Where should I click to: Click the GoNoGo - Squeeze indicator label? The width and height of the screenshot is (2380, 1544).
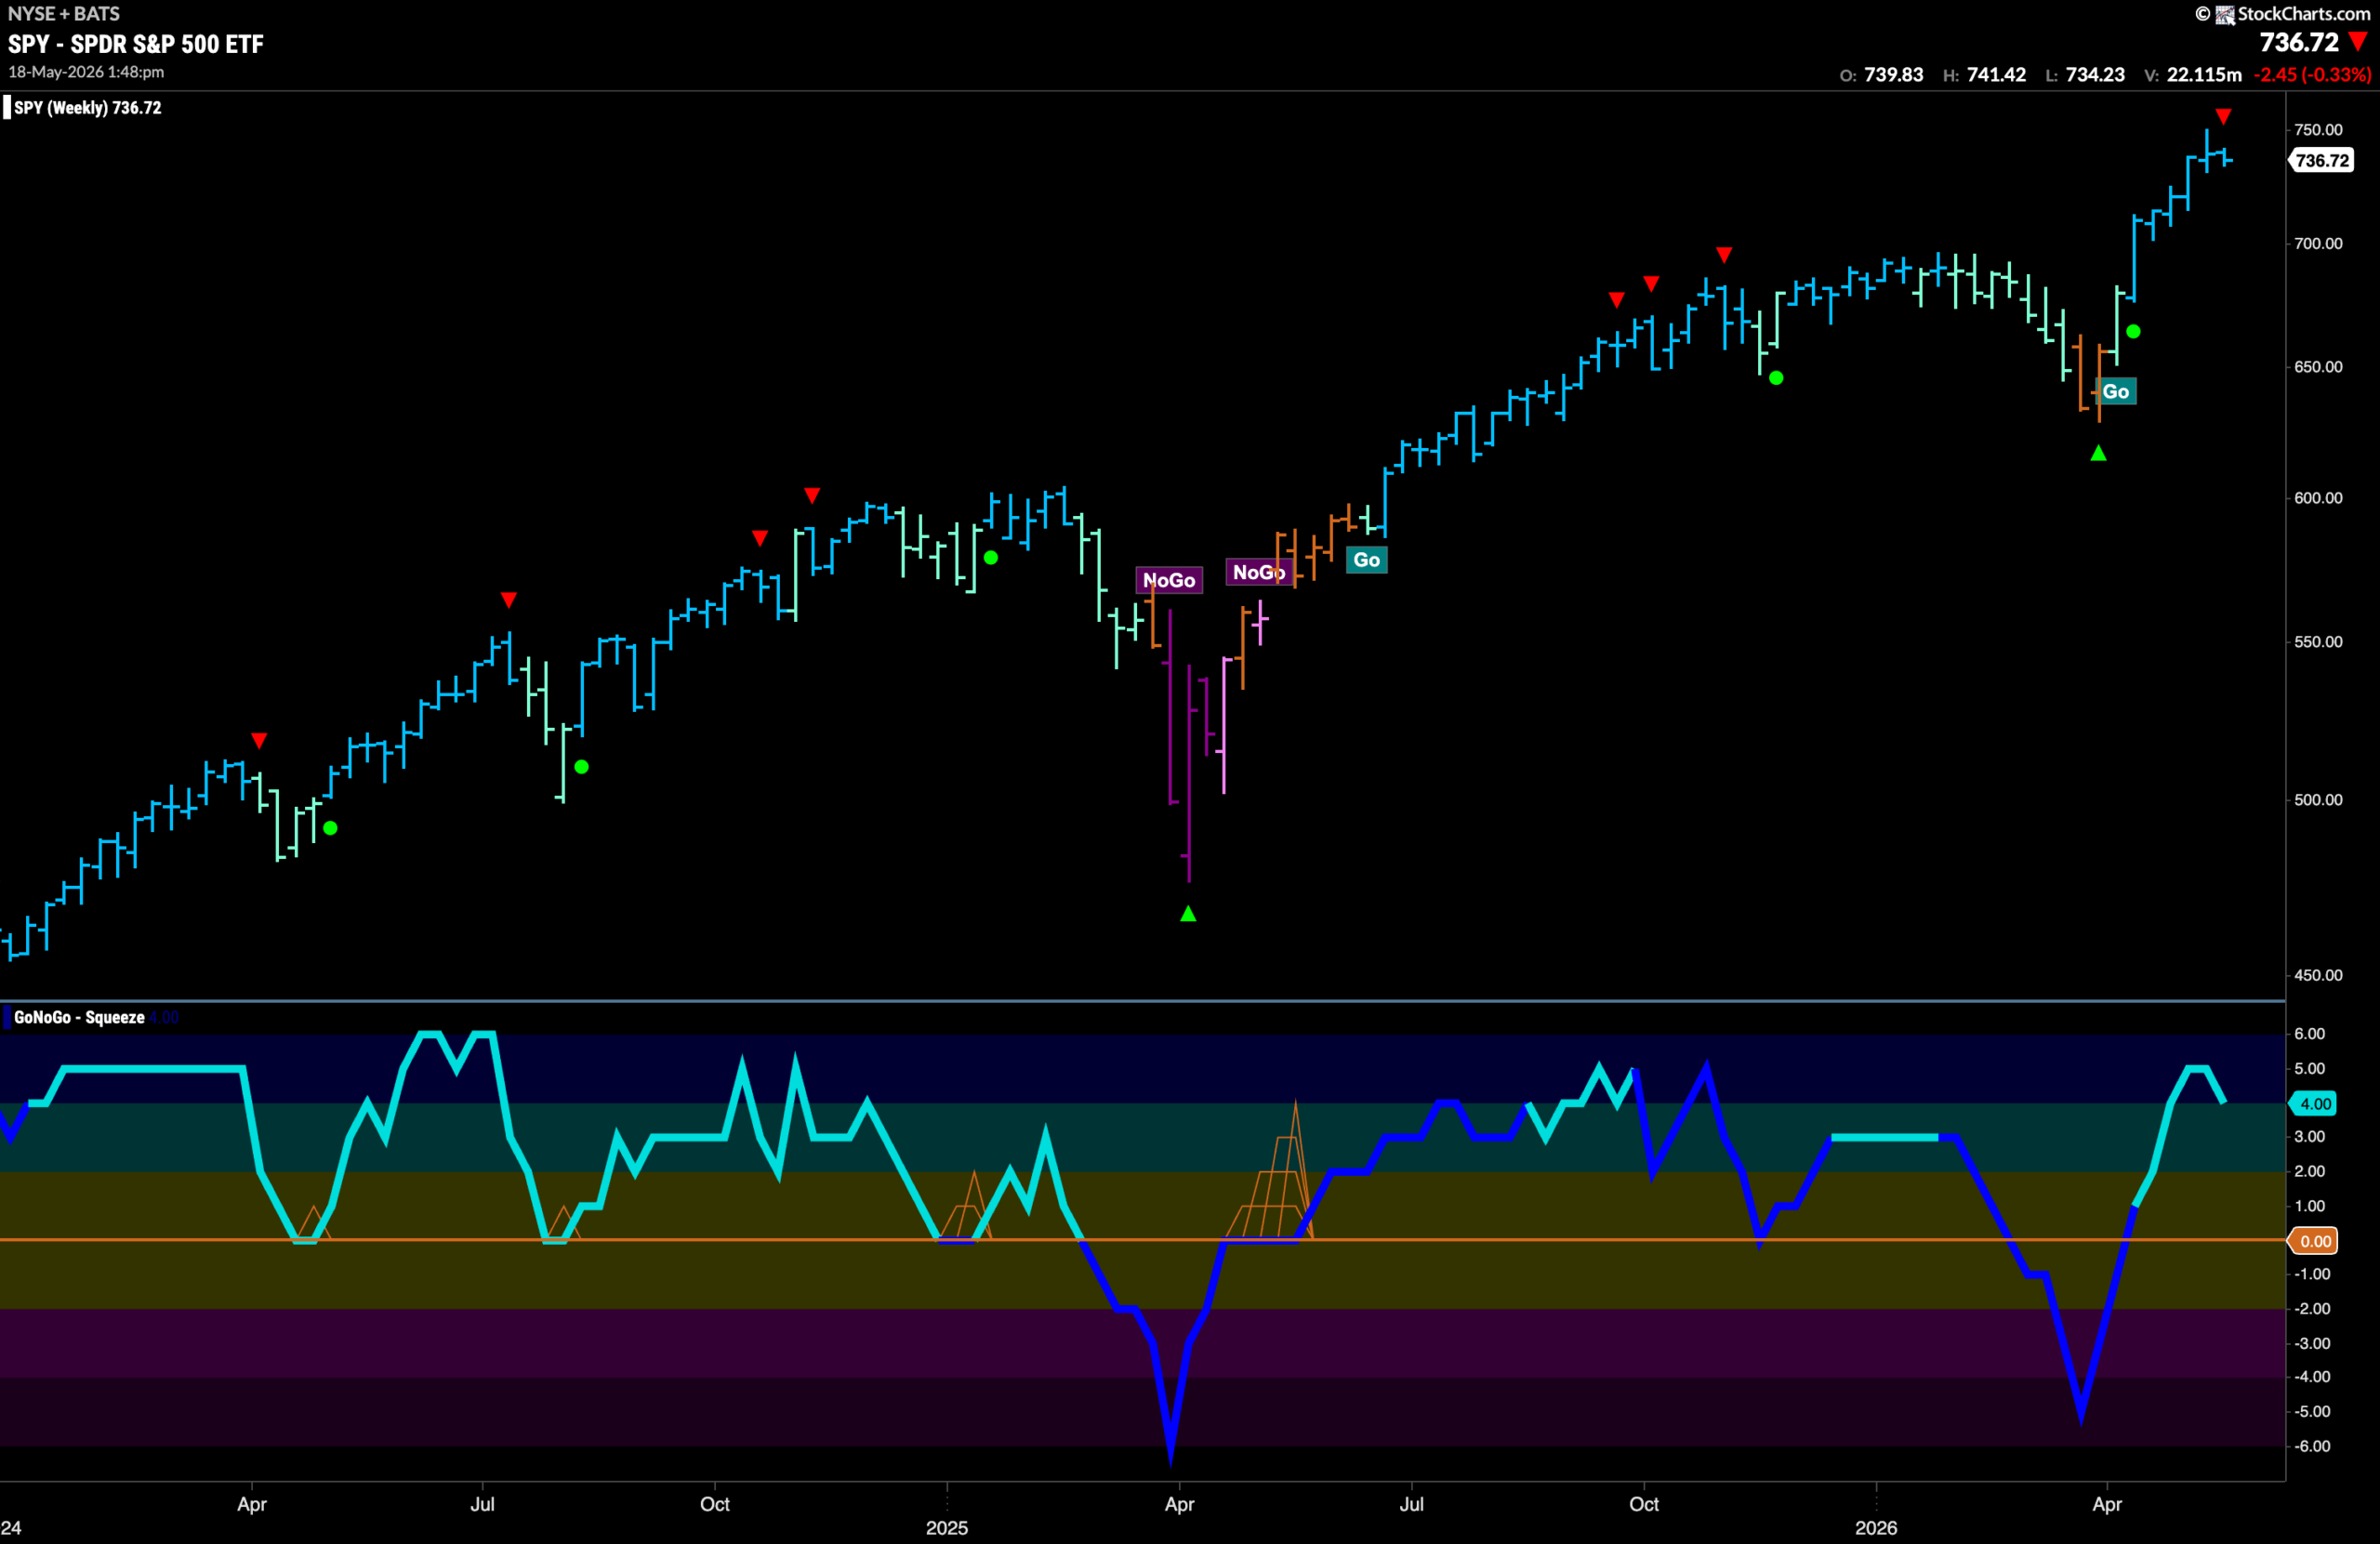tap(79, 1017)
